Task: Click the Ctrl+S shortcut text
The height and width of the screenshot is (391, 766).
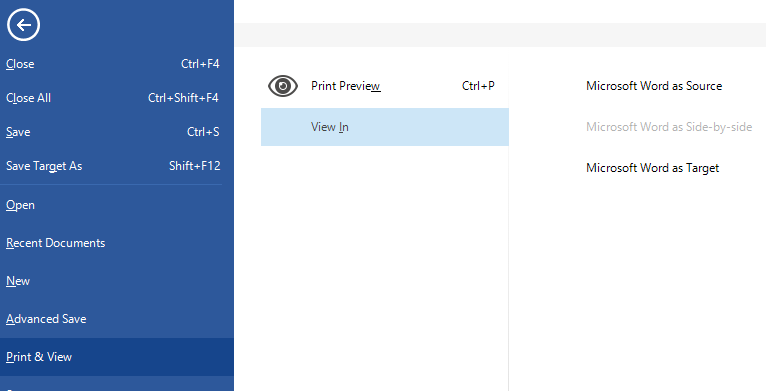Action: (203, 132)
